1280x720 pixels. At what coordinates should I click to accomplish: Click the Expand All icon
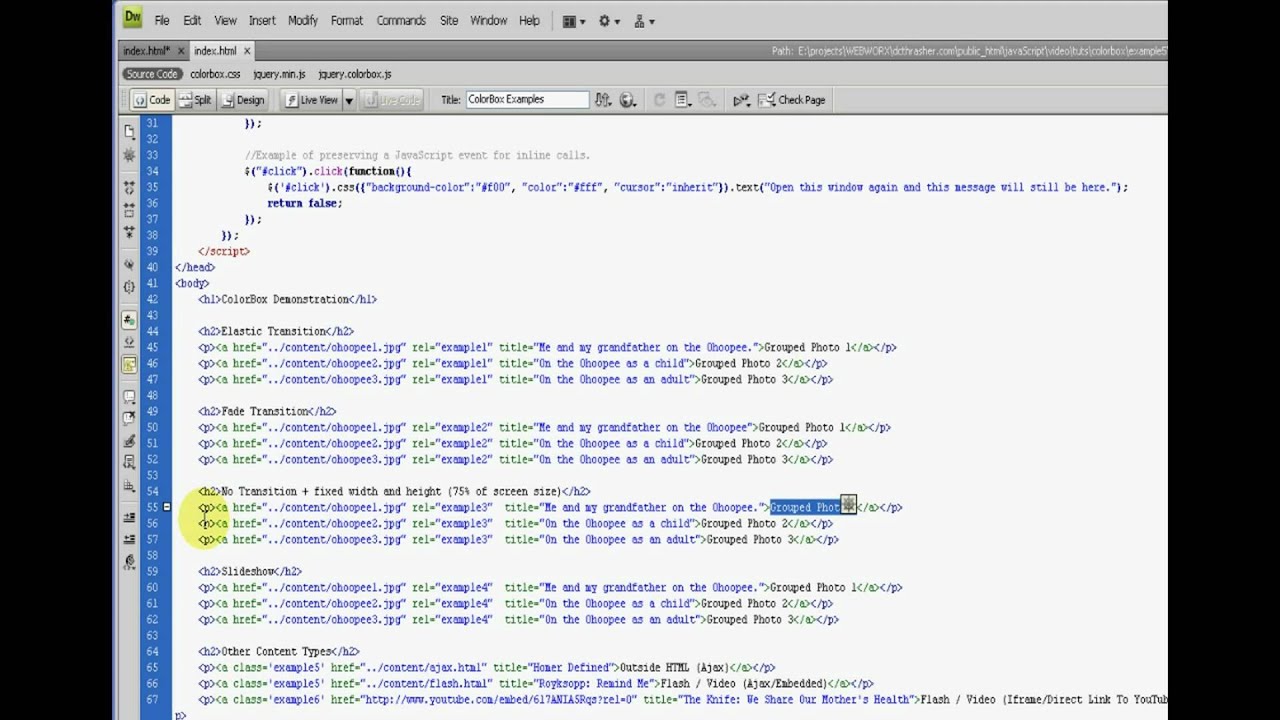tap(129, 232)
